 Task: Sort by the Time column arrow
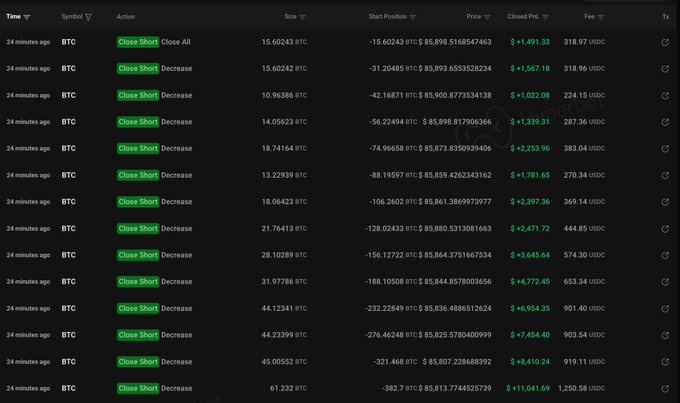(27, 17)
